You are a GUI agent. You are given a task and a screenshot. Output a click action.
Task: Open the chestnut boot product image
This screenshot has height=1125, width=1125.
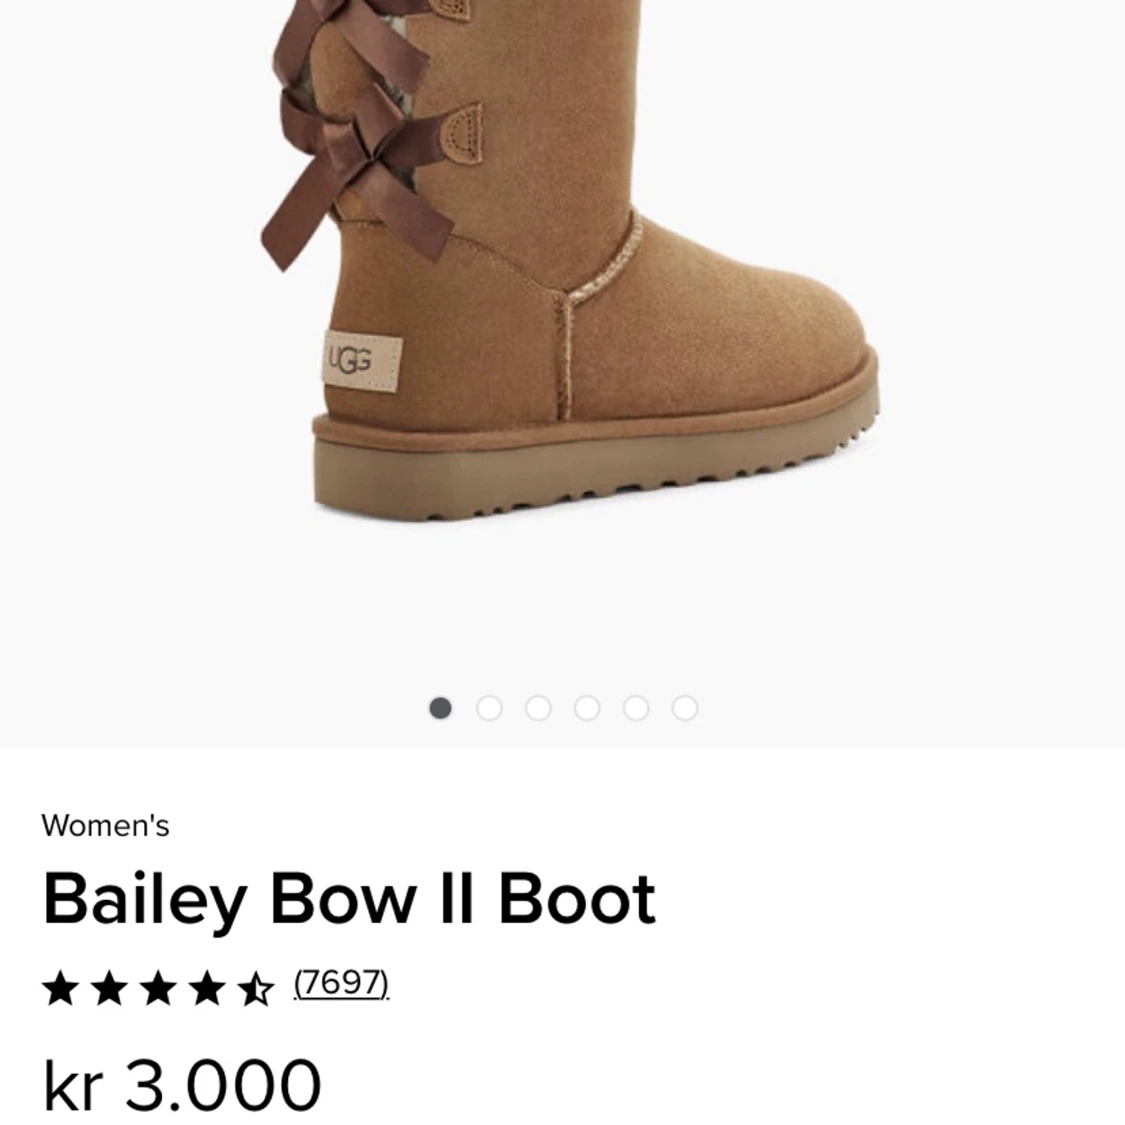click(x=570, y=260)
